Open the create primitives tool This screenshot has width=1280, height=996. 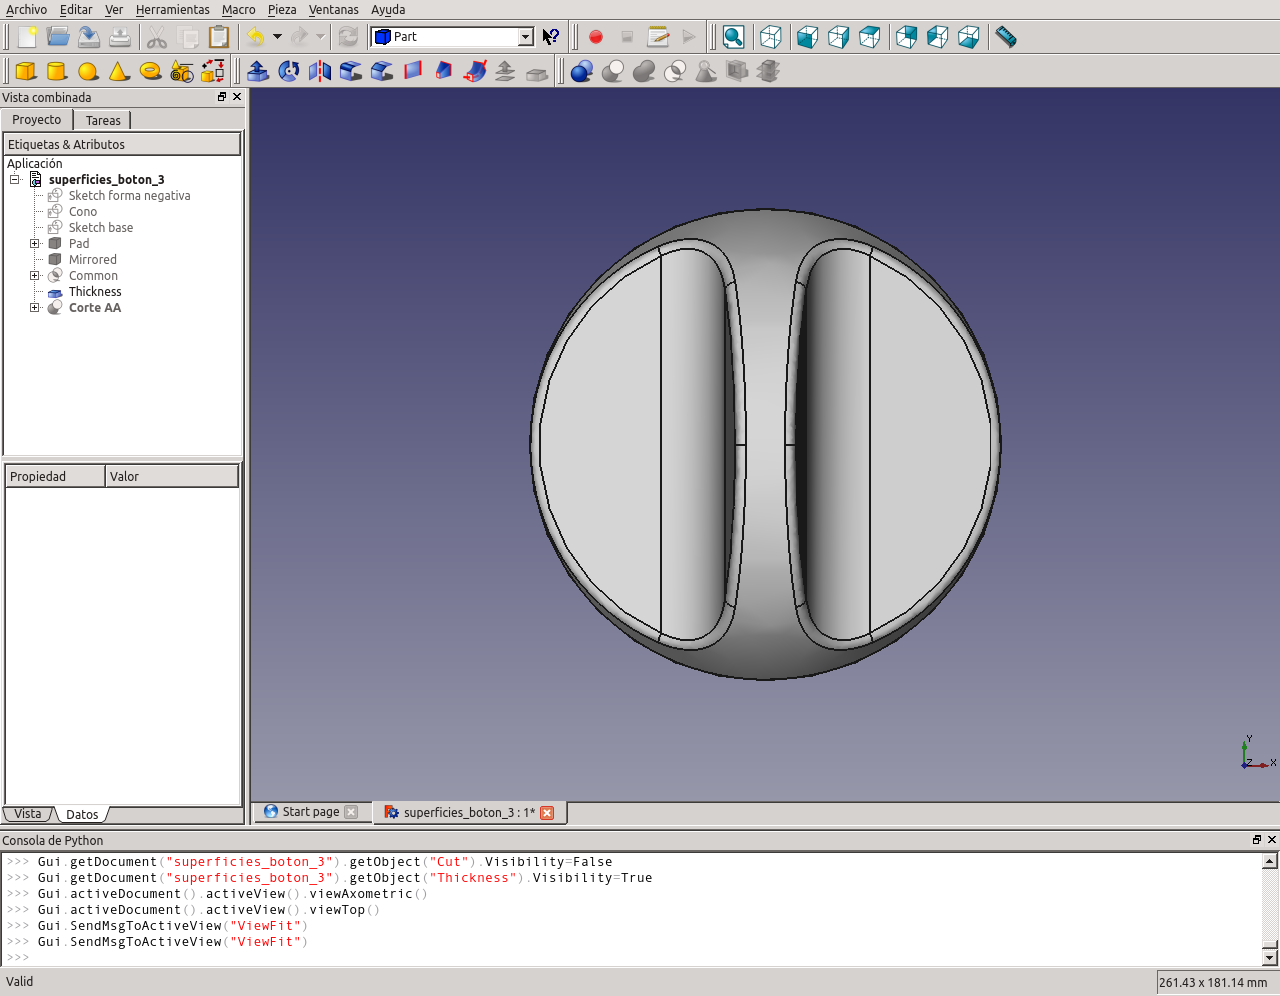pos(182,71)
